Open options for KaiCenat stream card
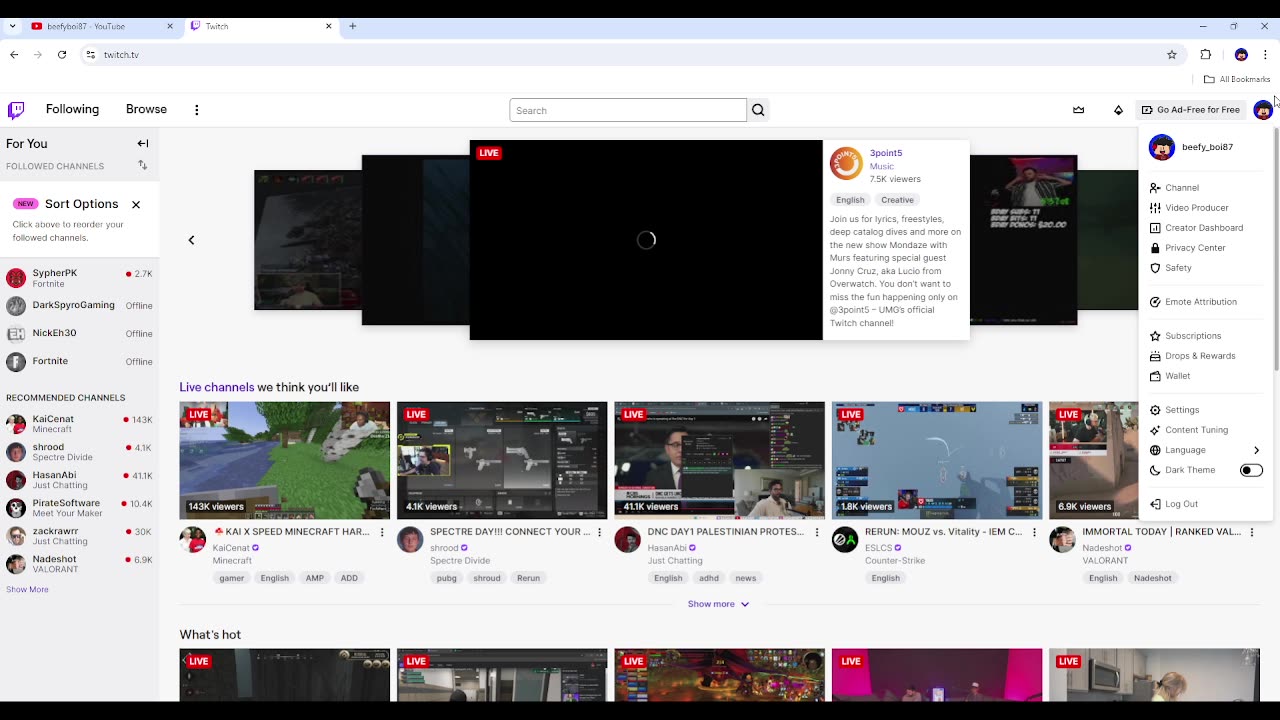This screenshot has height=720, width=1280. pos(382,533)
